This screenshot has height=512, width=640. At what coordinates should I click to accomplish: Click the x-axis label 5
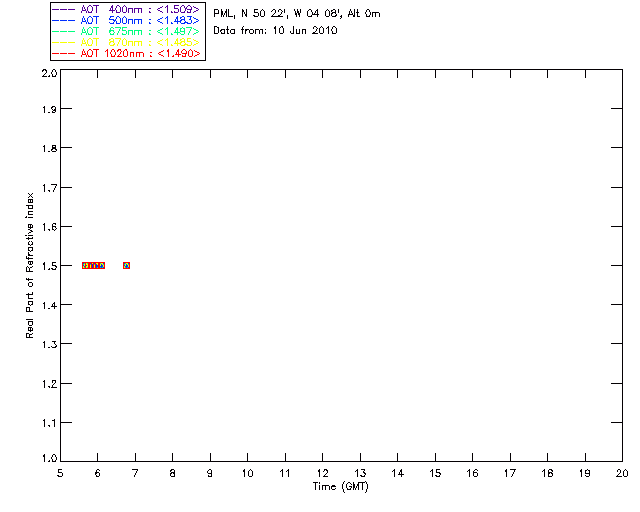point(60,473)
